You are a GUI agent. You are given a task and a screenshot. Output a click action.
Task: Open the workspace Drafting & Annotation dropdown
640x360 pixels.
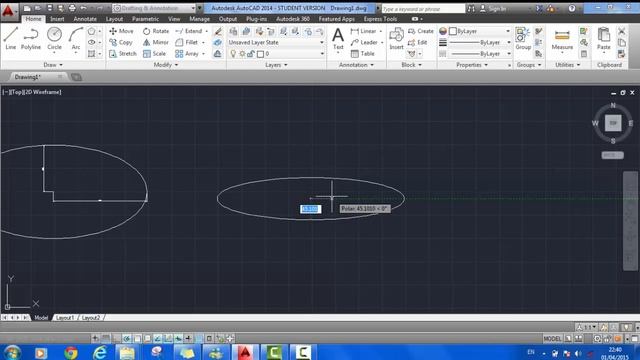[154, 8]
